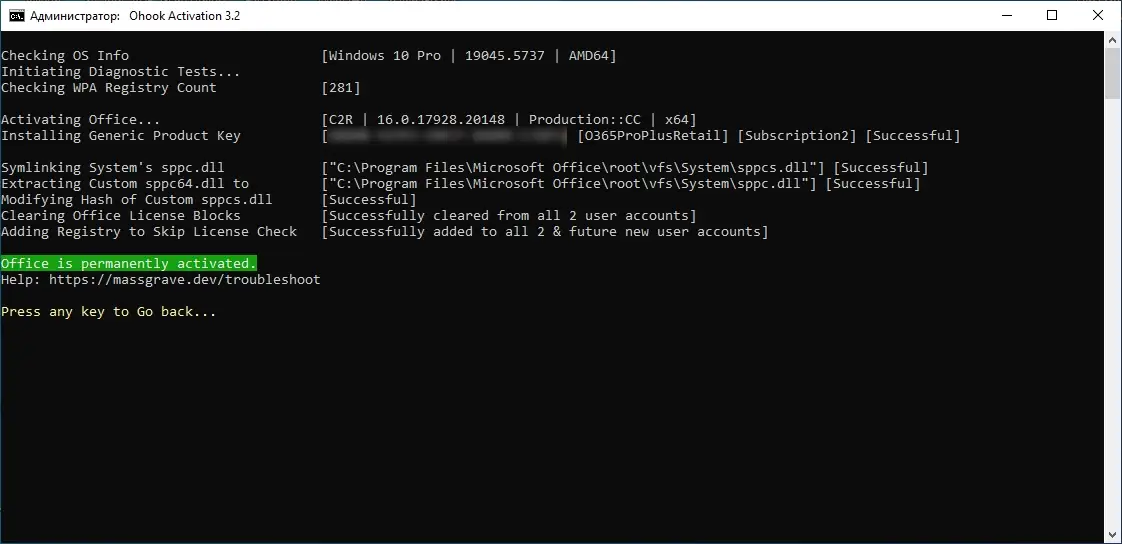Screen dimensions: 1122x544
Task: Click the WPA Registry Count value [281]
Action: click(341, 88)
